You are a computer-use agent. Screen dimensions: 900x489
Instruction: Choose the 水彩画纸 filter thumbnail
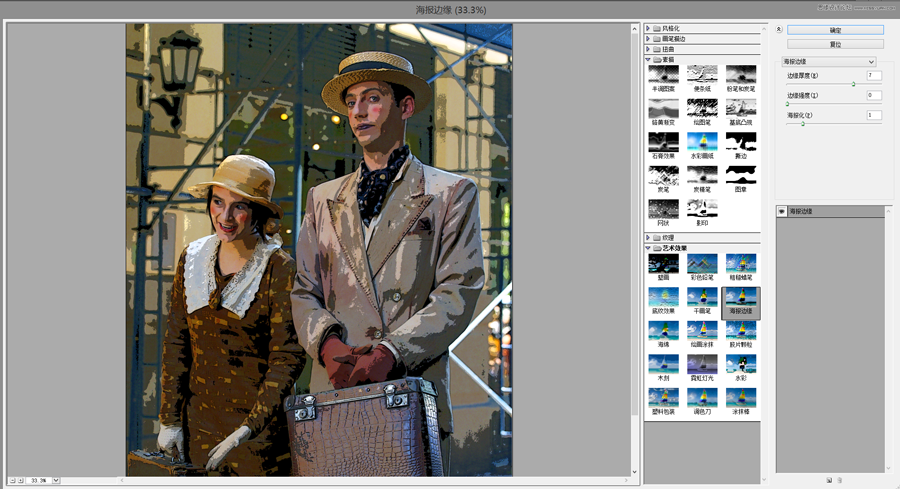(701, 142)
